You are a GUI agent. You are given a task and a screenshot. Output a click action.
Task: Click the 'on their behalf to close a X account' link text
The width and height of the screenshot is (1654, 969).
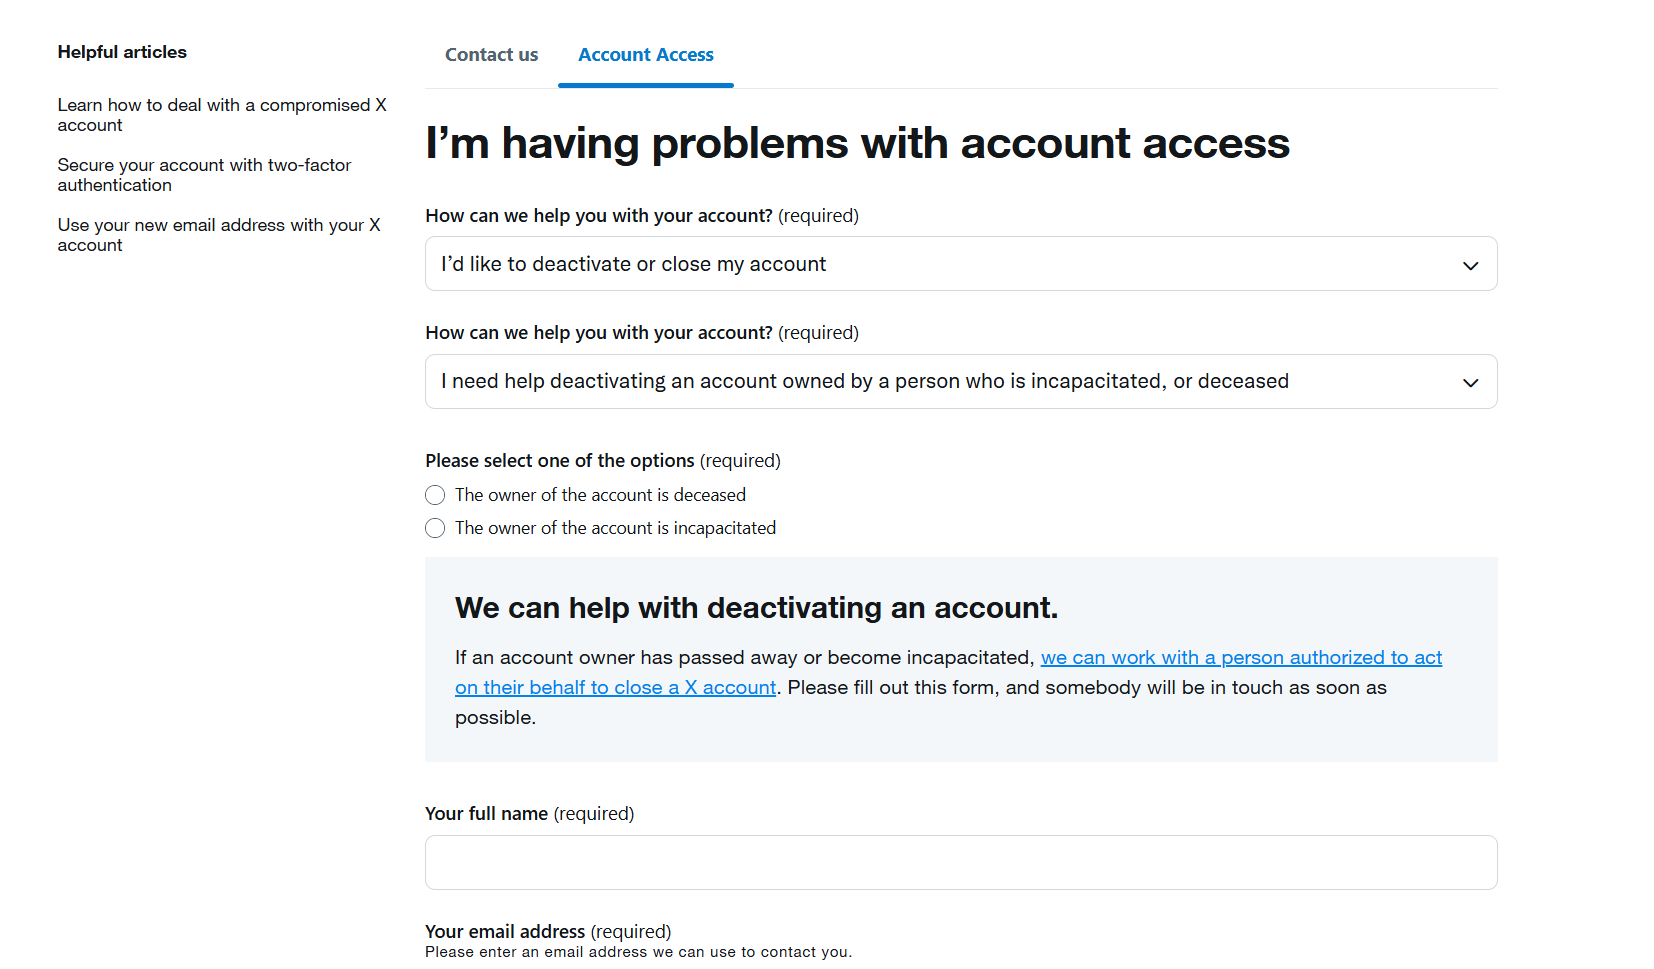[x=615, y=688]
